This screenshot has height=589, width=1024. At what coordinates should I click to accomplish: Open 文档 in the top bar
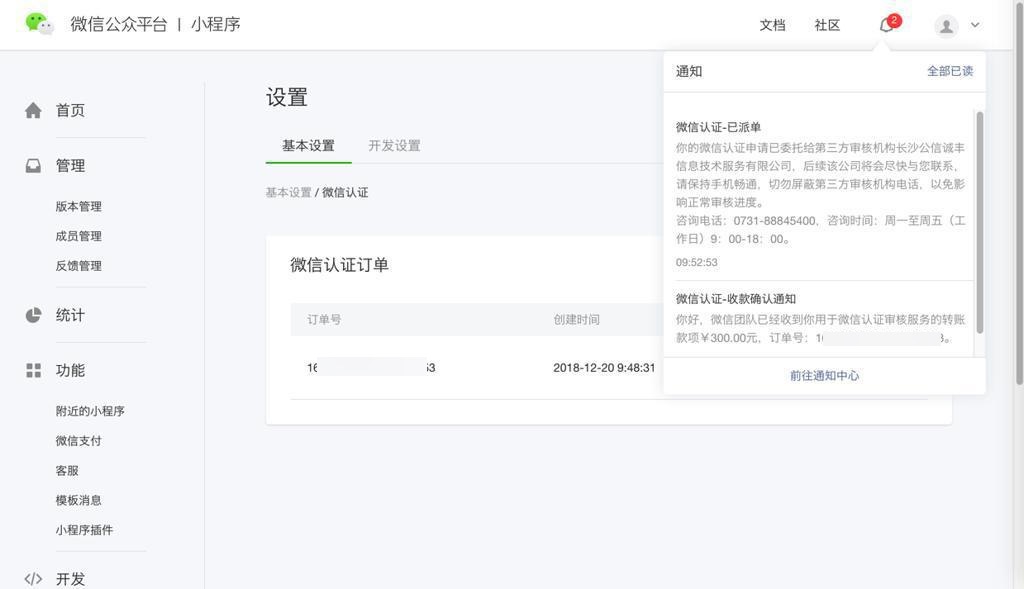772,25
